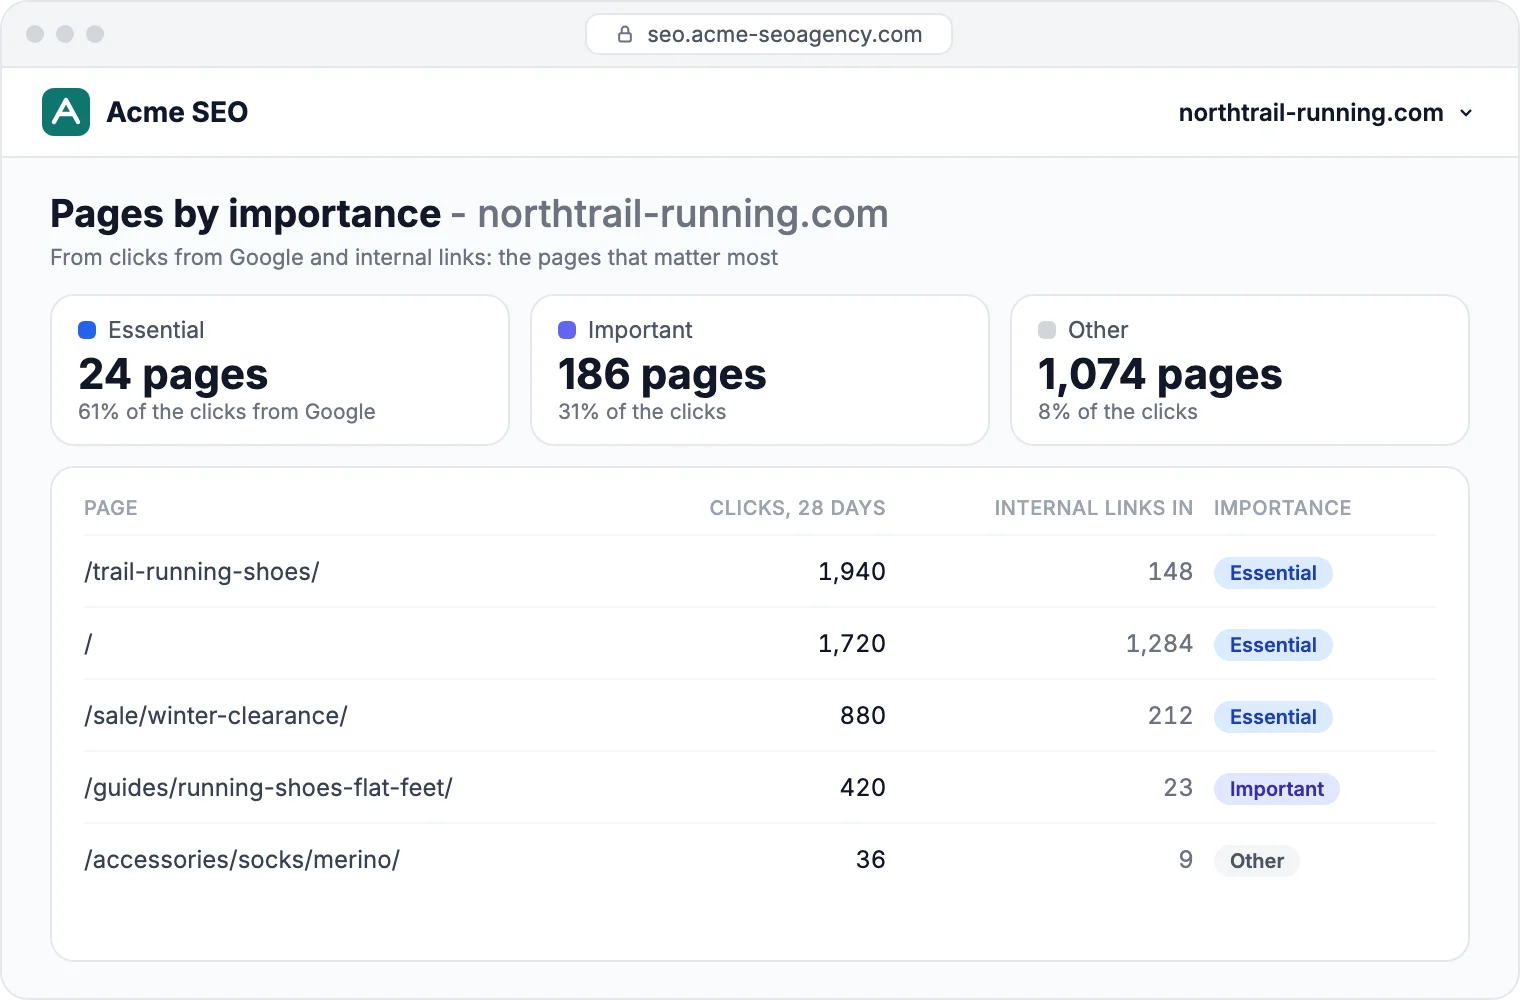Select the Other 1,074 pages card
The image size is (1520, 1000).
click(1240, 370)
